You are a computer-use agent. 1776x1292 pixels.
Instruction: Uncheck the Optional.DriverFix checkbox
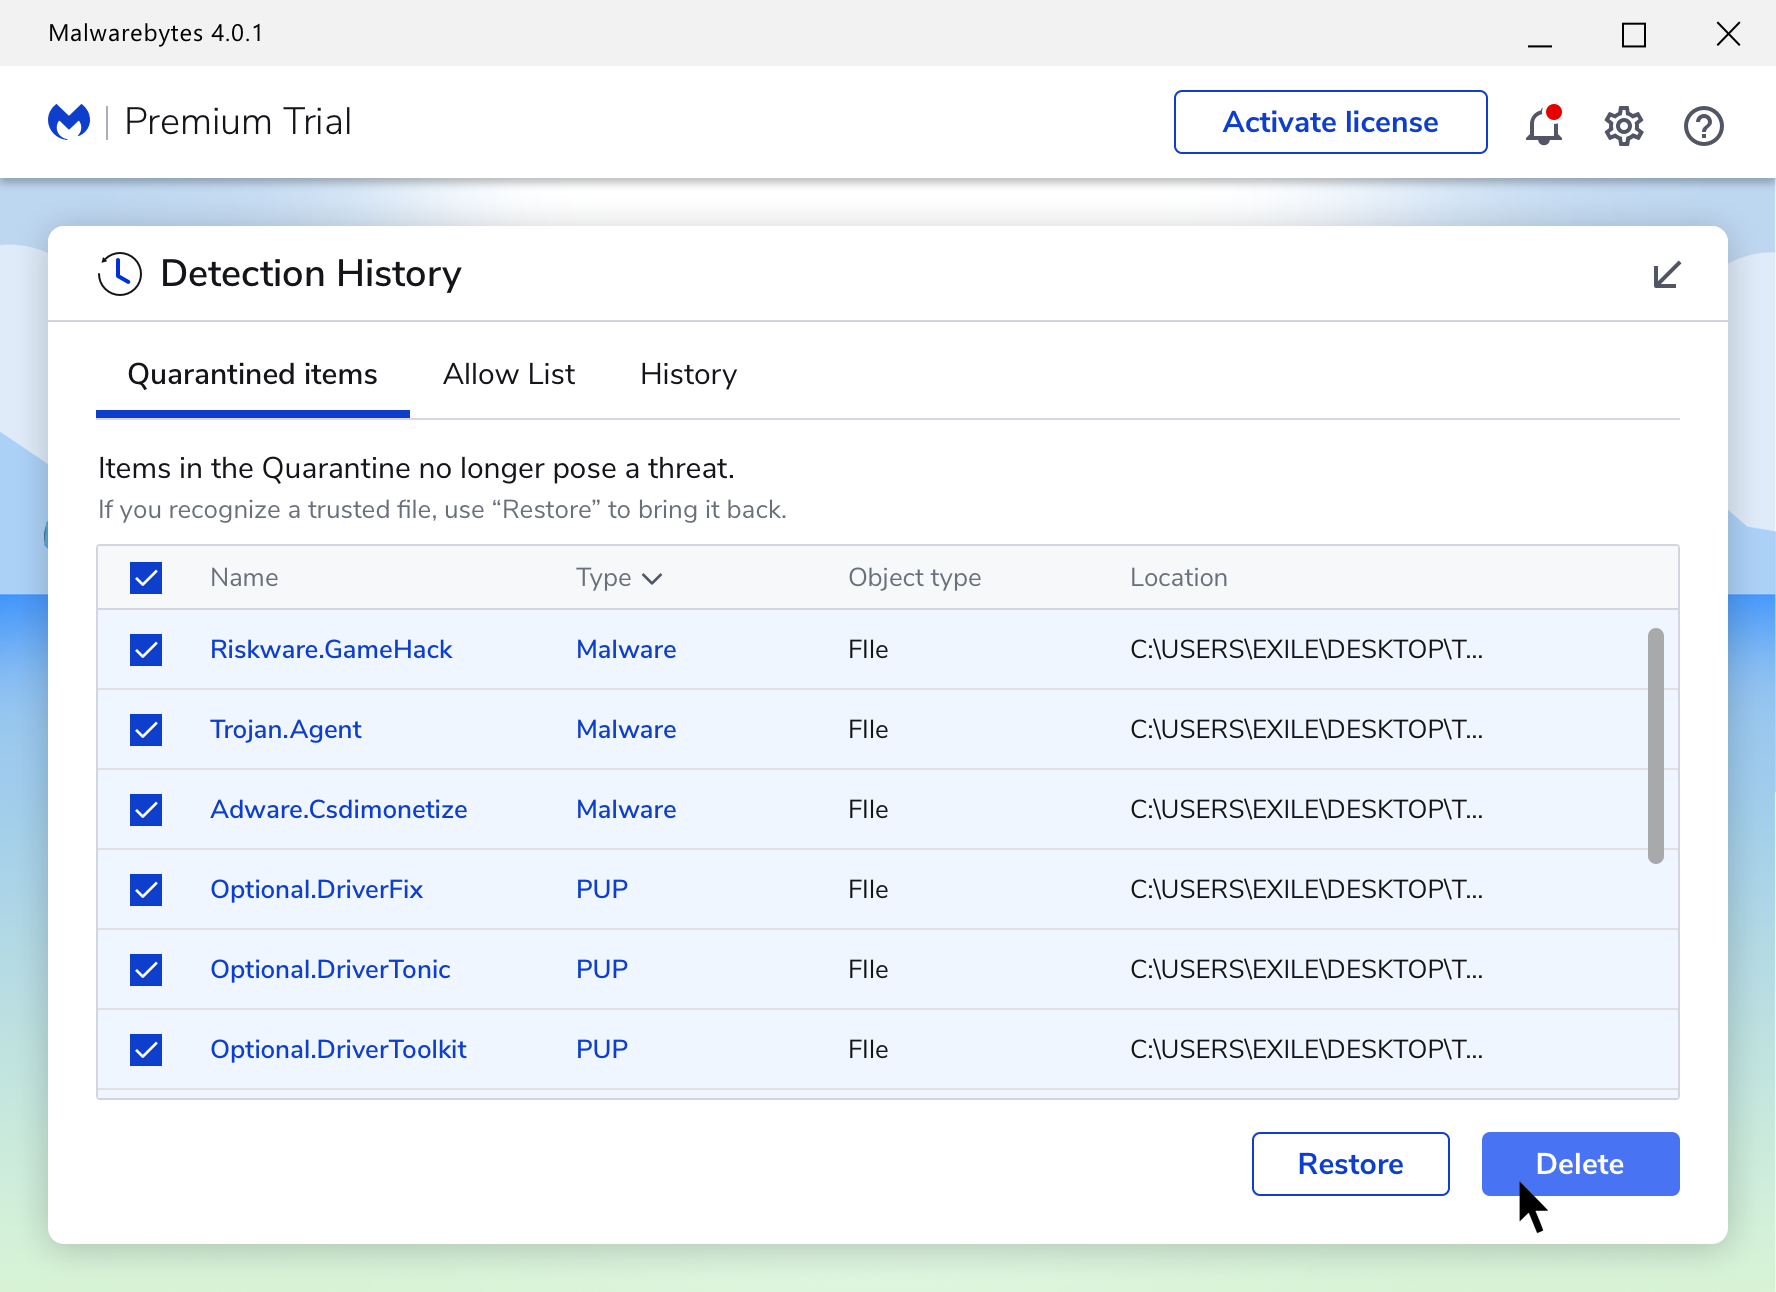(x=146, y=890)
